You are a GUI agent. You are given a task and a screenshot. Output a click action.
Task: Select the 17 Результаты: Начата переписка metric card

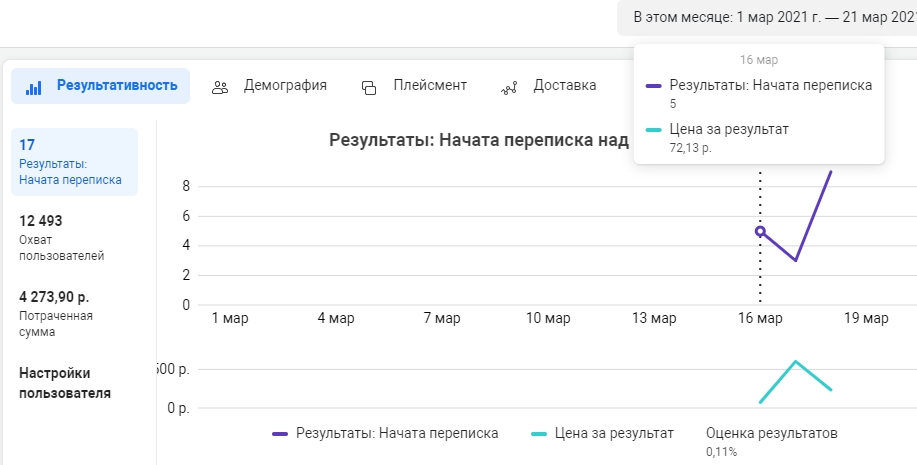74,162
